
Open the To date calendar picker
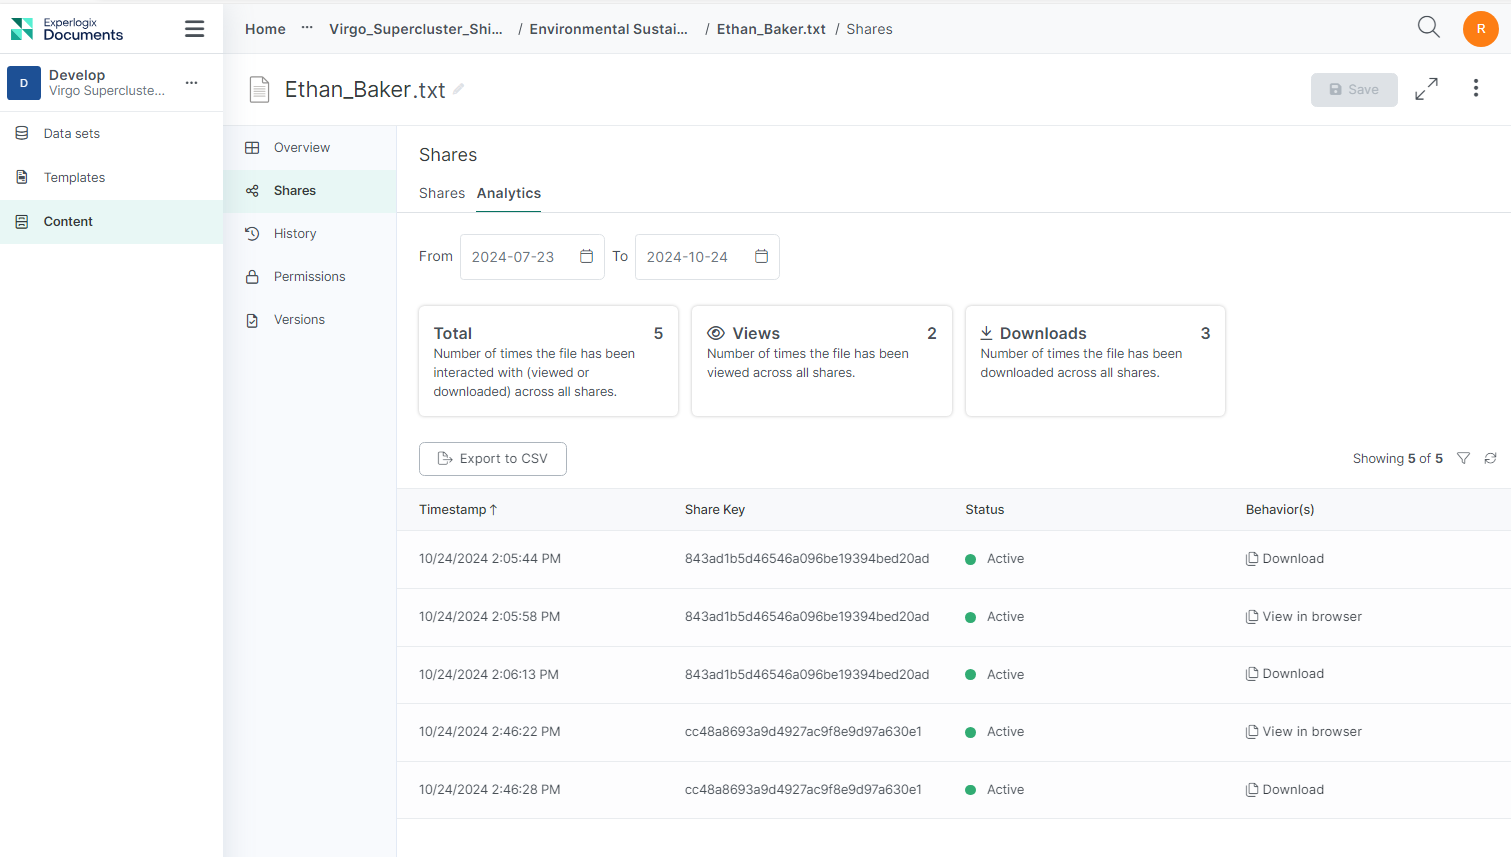[761, 257]
